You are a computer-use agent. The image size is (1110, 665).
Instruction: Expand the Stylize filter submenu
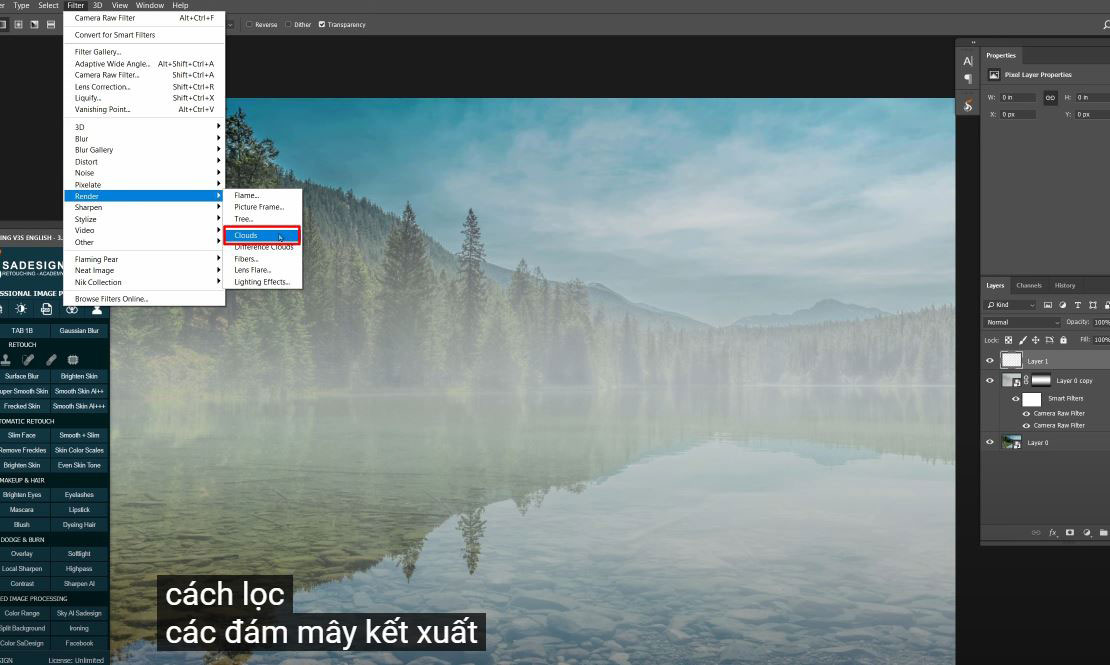pyautogui.click(x=144, y=219)
